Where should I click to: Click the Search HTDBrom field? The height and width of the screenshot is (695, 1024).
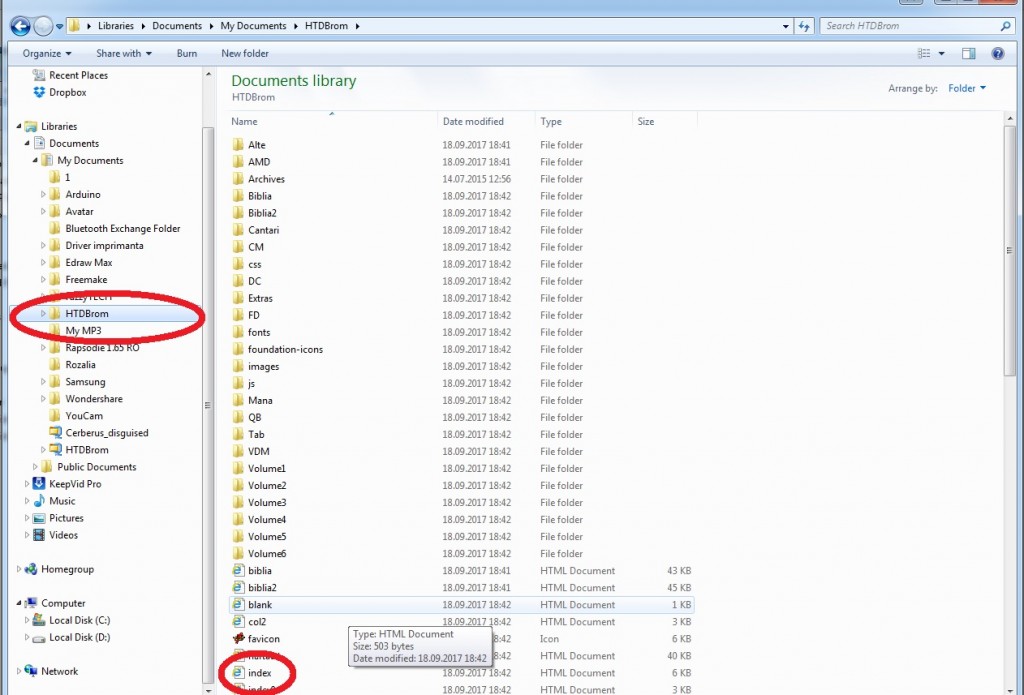(x=917, y=26)
